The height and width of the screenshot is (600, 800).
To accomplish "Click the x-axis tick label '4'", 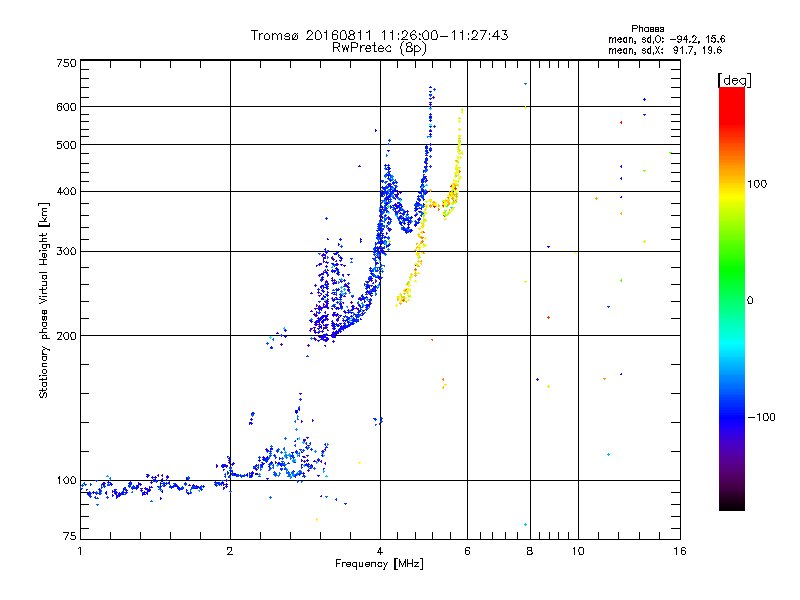I will click(380, 551).
